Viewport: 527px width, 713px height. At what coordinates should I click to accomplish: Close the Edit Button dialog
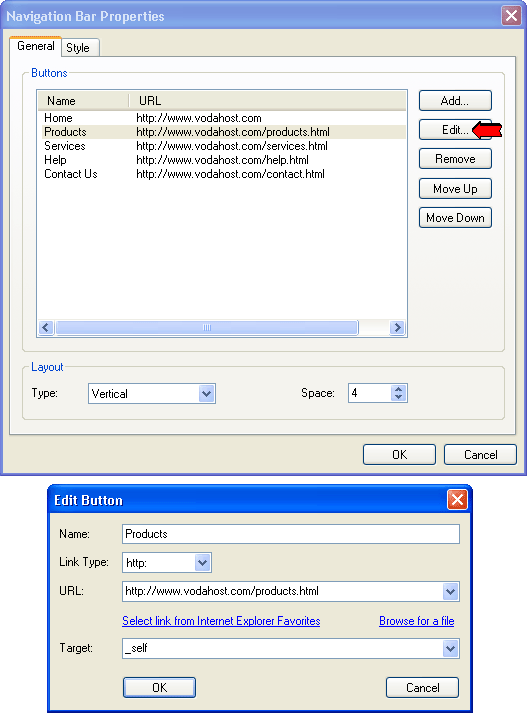(x=457, y=500)
